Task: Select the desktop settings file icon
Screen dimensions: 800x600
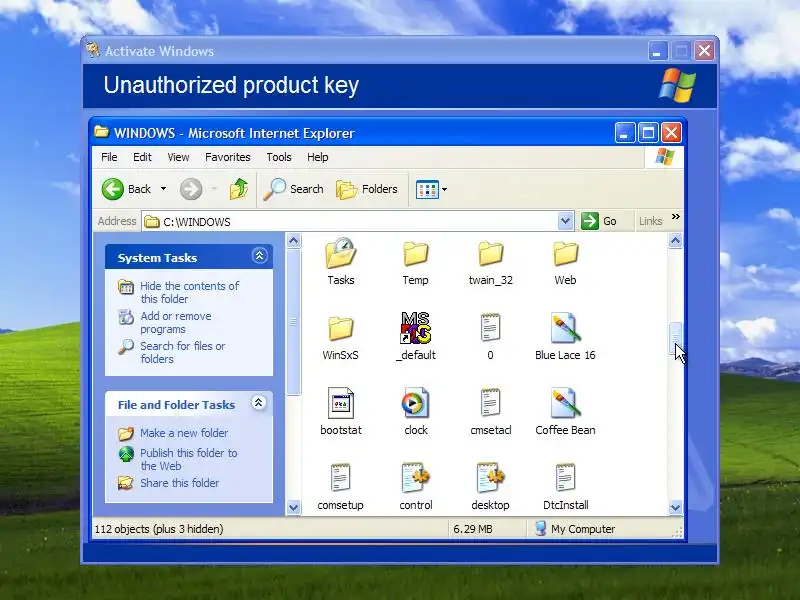Action: 490,478
